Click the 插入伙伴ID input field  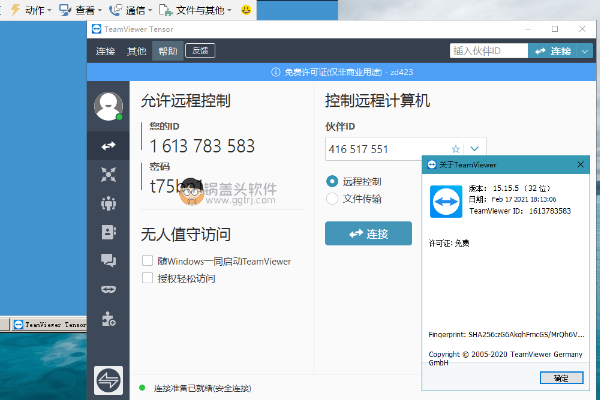tap(487, 50)
